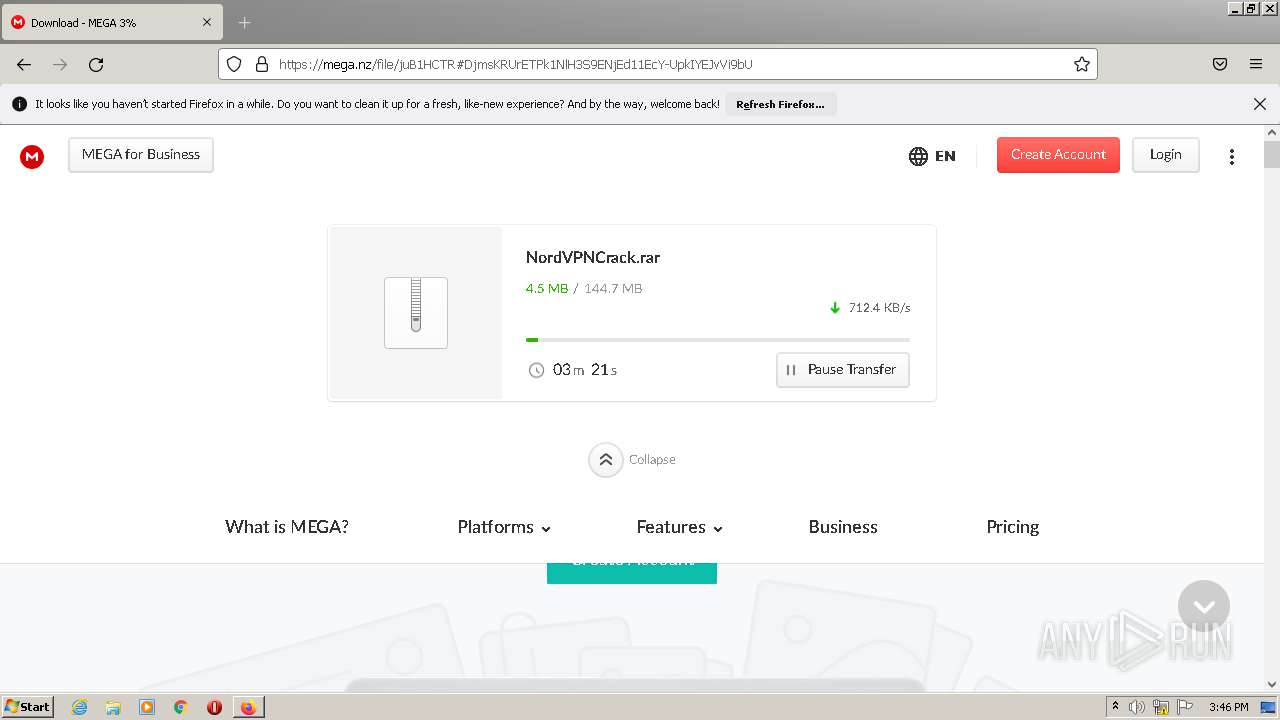Viewport: 1280px width, 720px height.
Task: Click the globe language icon
Action: (x=918, y=156)
